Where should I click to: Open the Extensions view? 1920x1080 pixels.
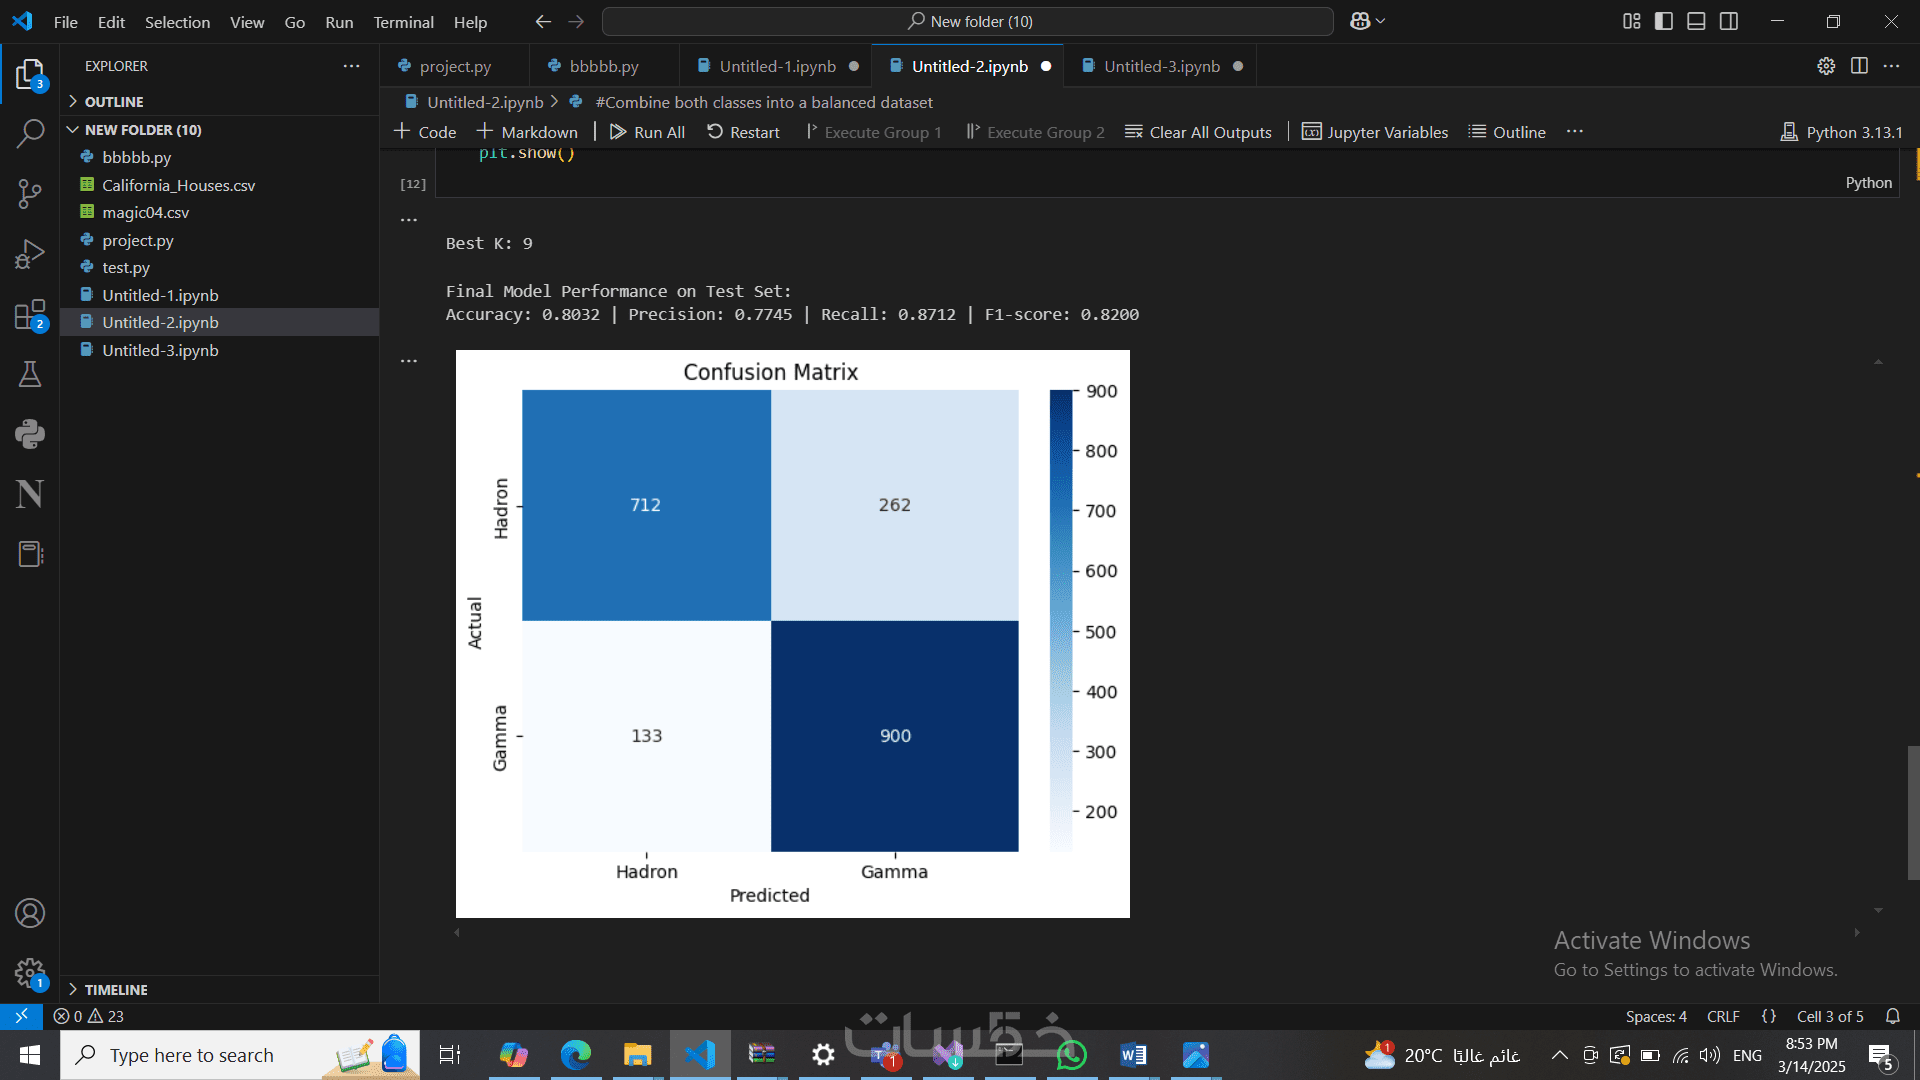pyautogui.click(x=30, y=315)
